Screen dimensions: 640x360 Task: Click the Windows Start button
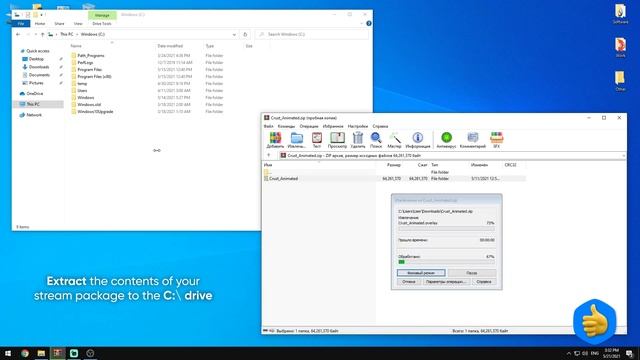coord(8,353)
